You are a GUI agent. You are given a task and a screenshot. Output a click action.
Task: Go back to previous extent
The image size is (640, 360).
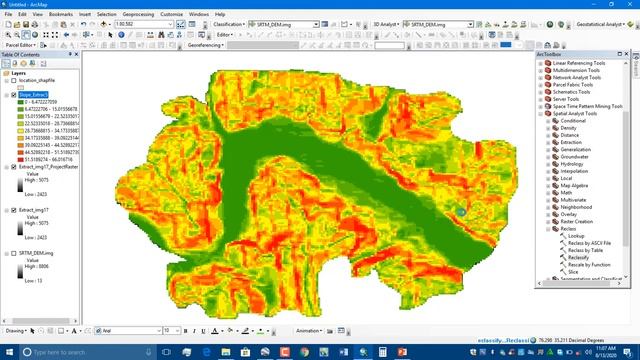66,35
